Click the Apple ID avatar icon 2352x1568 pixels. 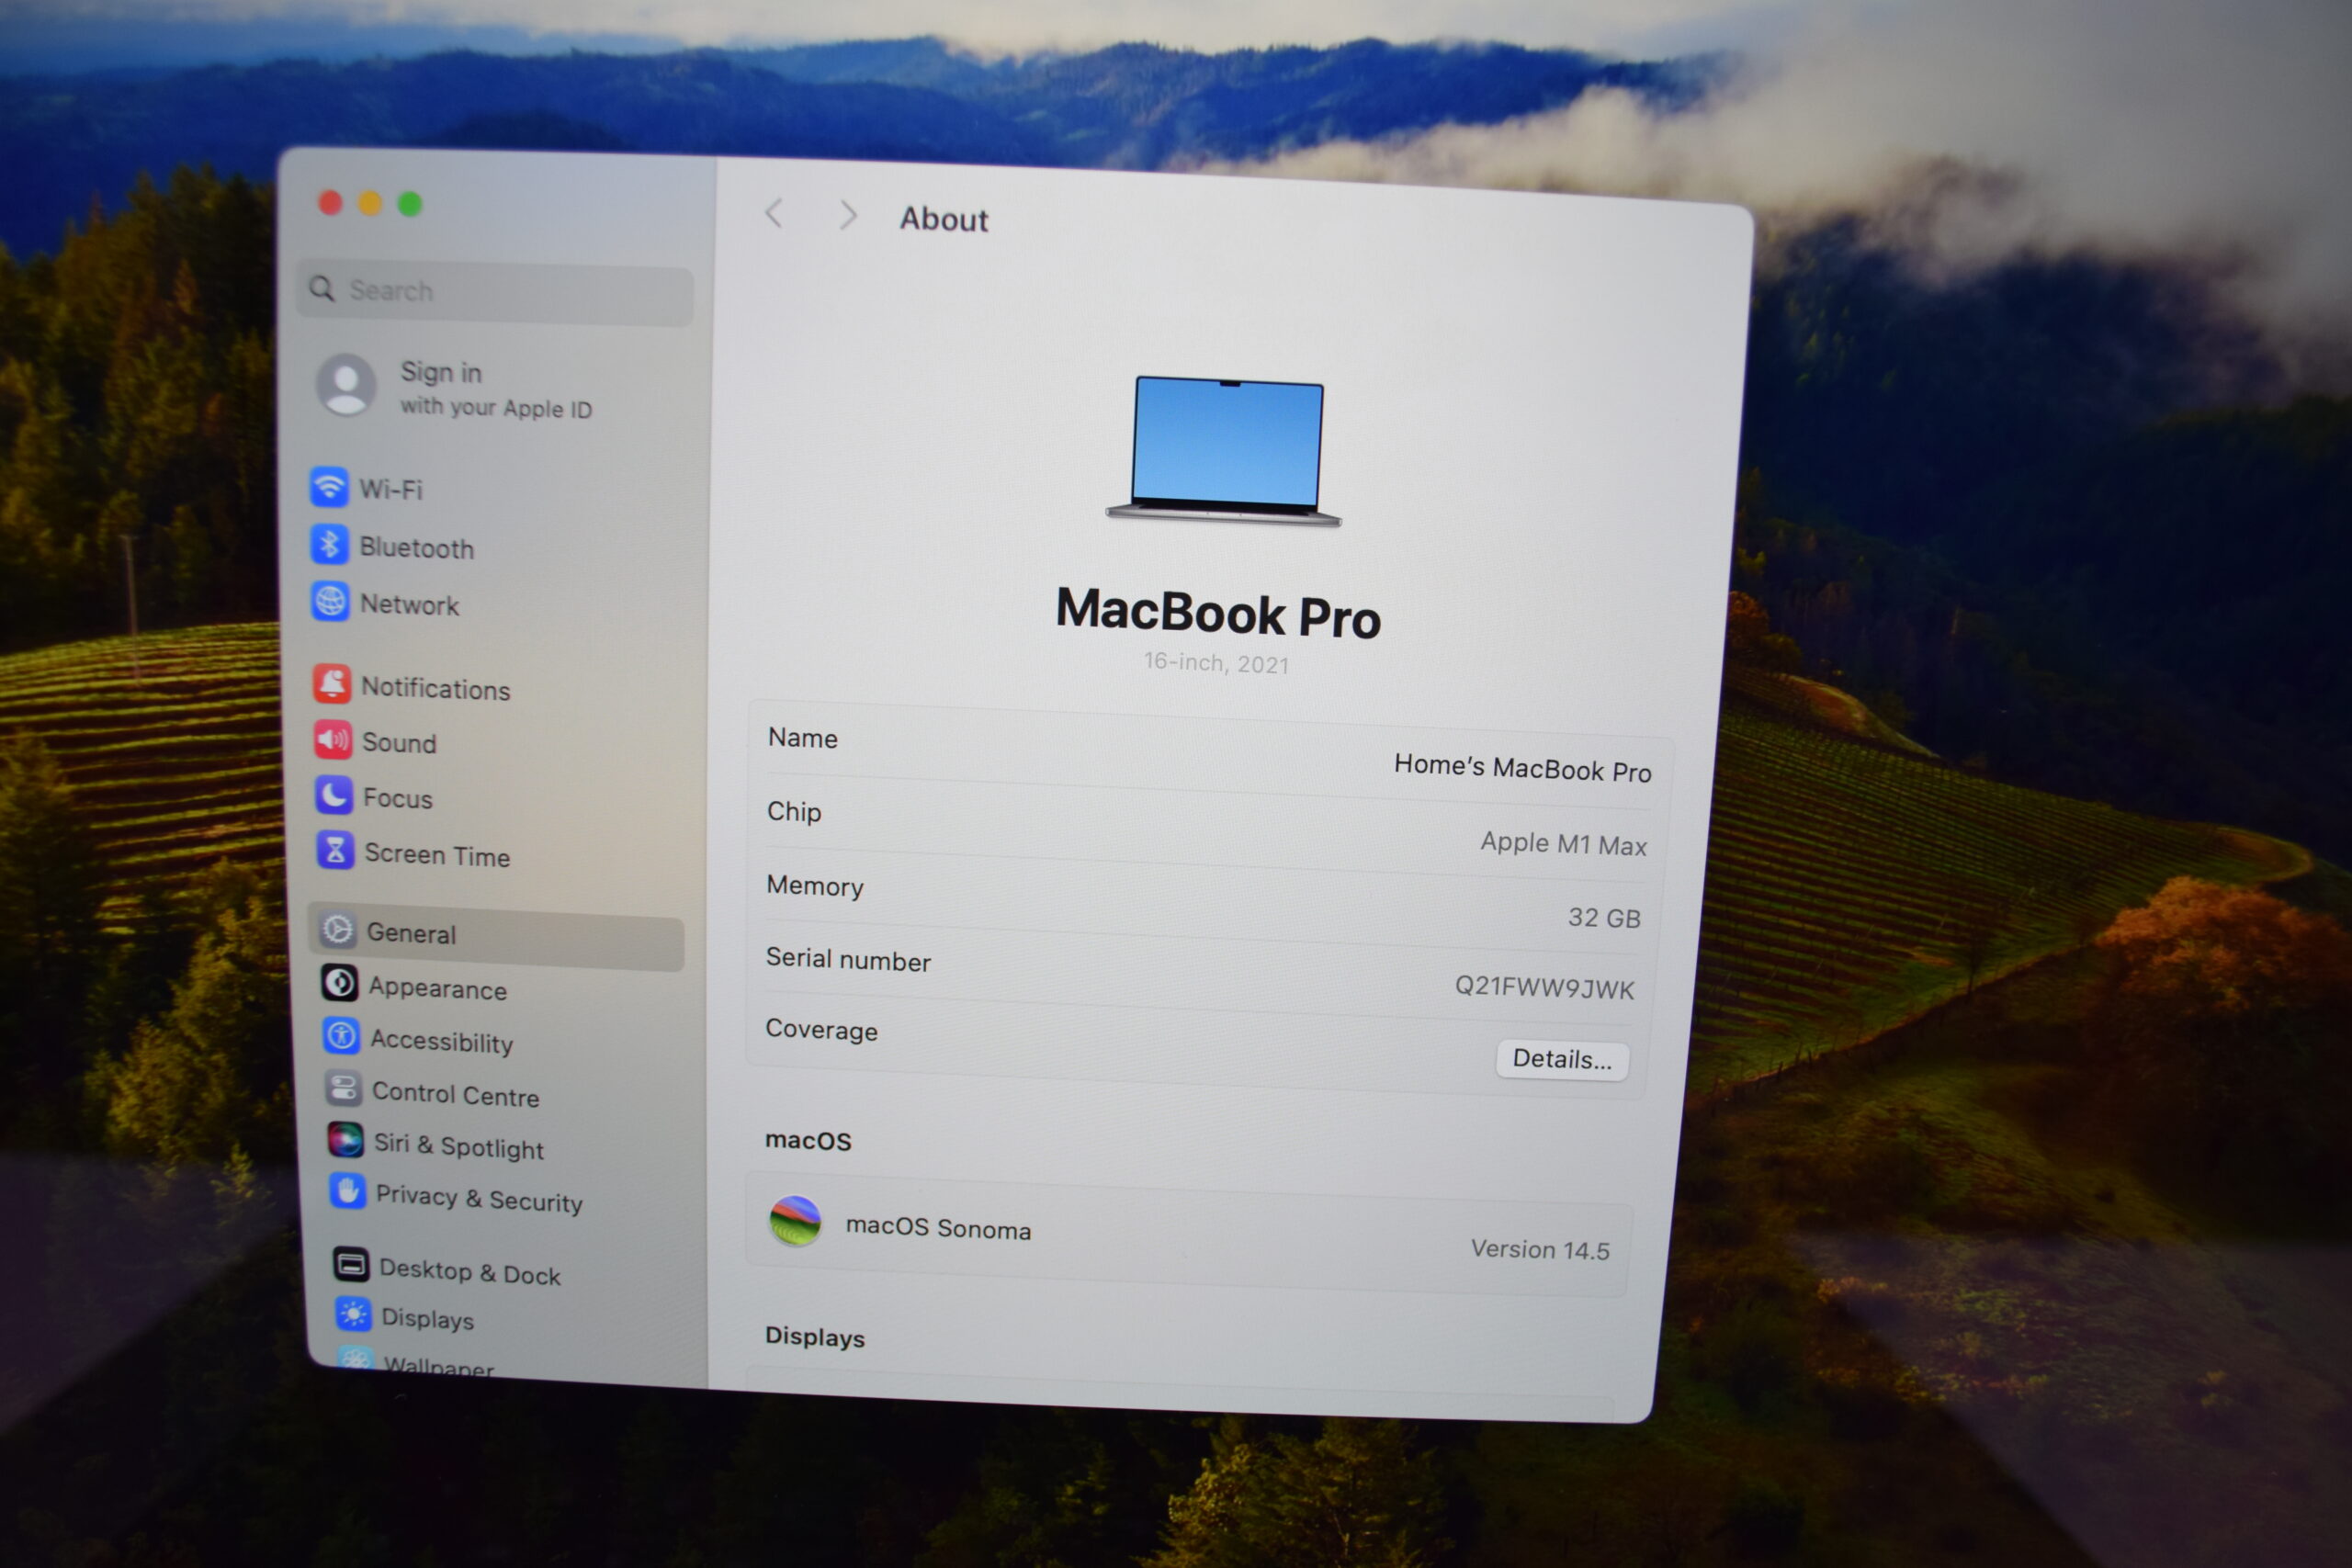click(x=346, y=384)
